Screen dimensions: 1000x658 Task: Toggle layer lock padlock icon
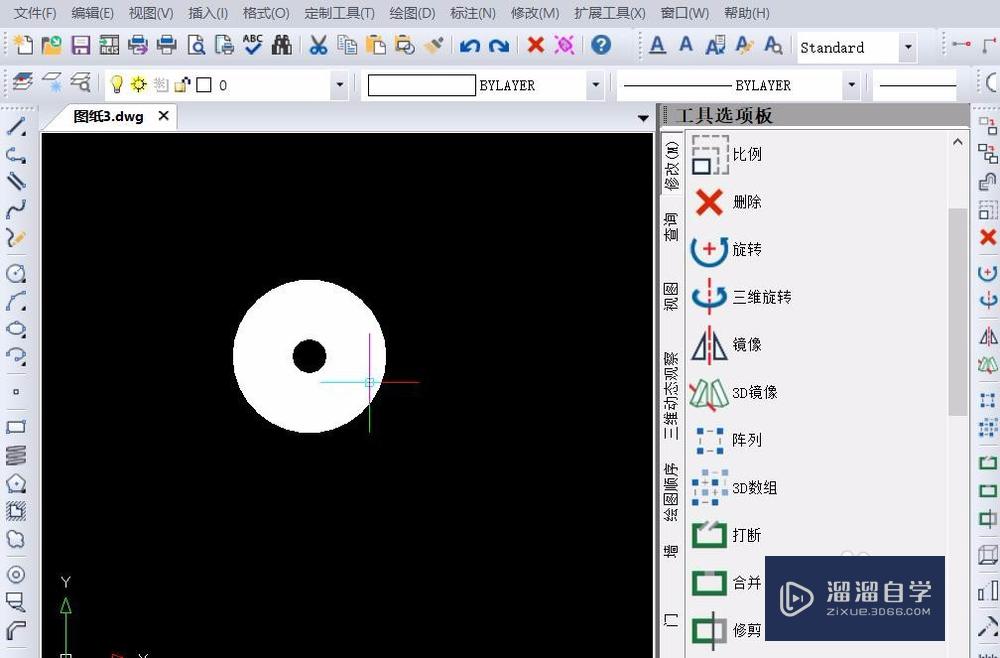[x=182, y=84]
